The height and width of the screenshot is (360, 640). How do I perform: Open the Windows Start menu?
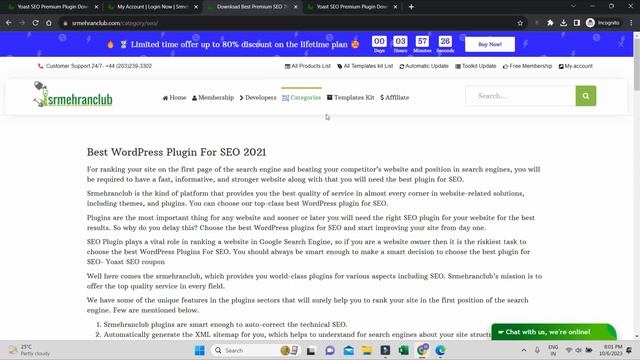200,350
